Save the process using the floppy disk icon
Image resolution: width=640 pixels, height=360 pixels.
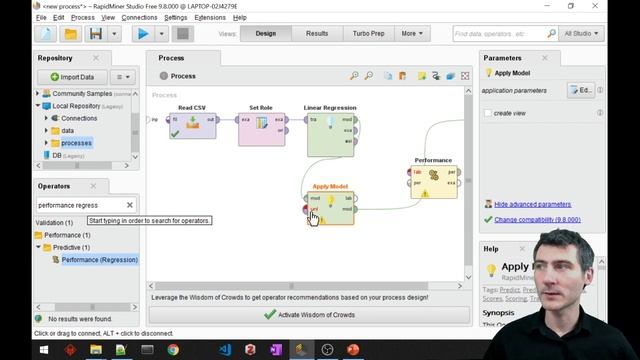96,34
